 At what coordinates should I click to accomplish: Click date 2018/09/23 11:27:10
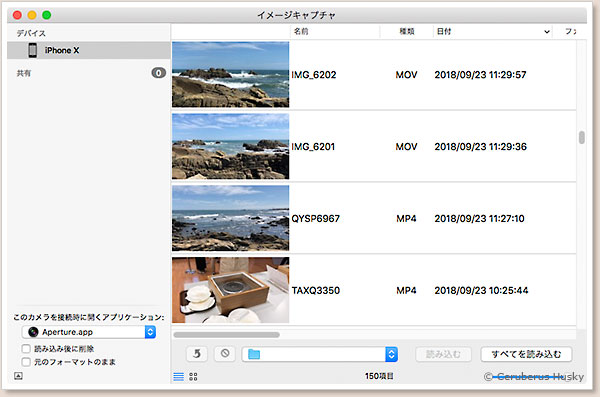coord(479,219)
